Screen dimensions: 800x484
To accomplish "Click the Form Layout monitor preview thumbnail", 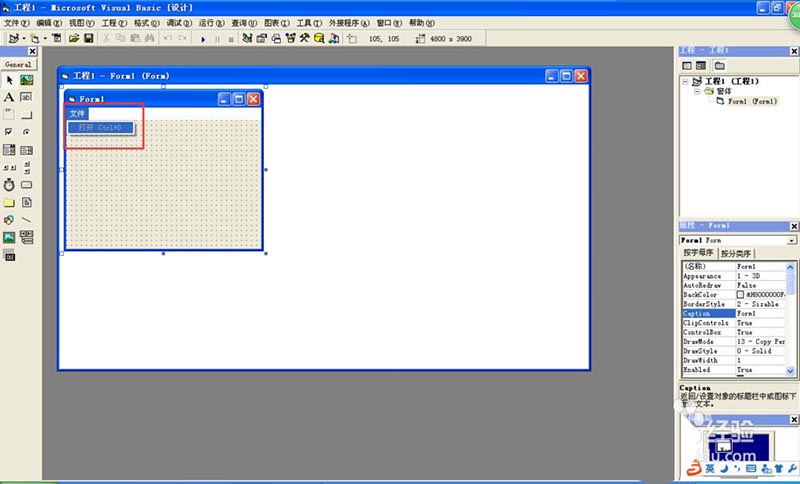I will click(x=739, y=448).
